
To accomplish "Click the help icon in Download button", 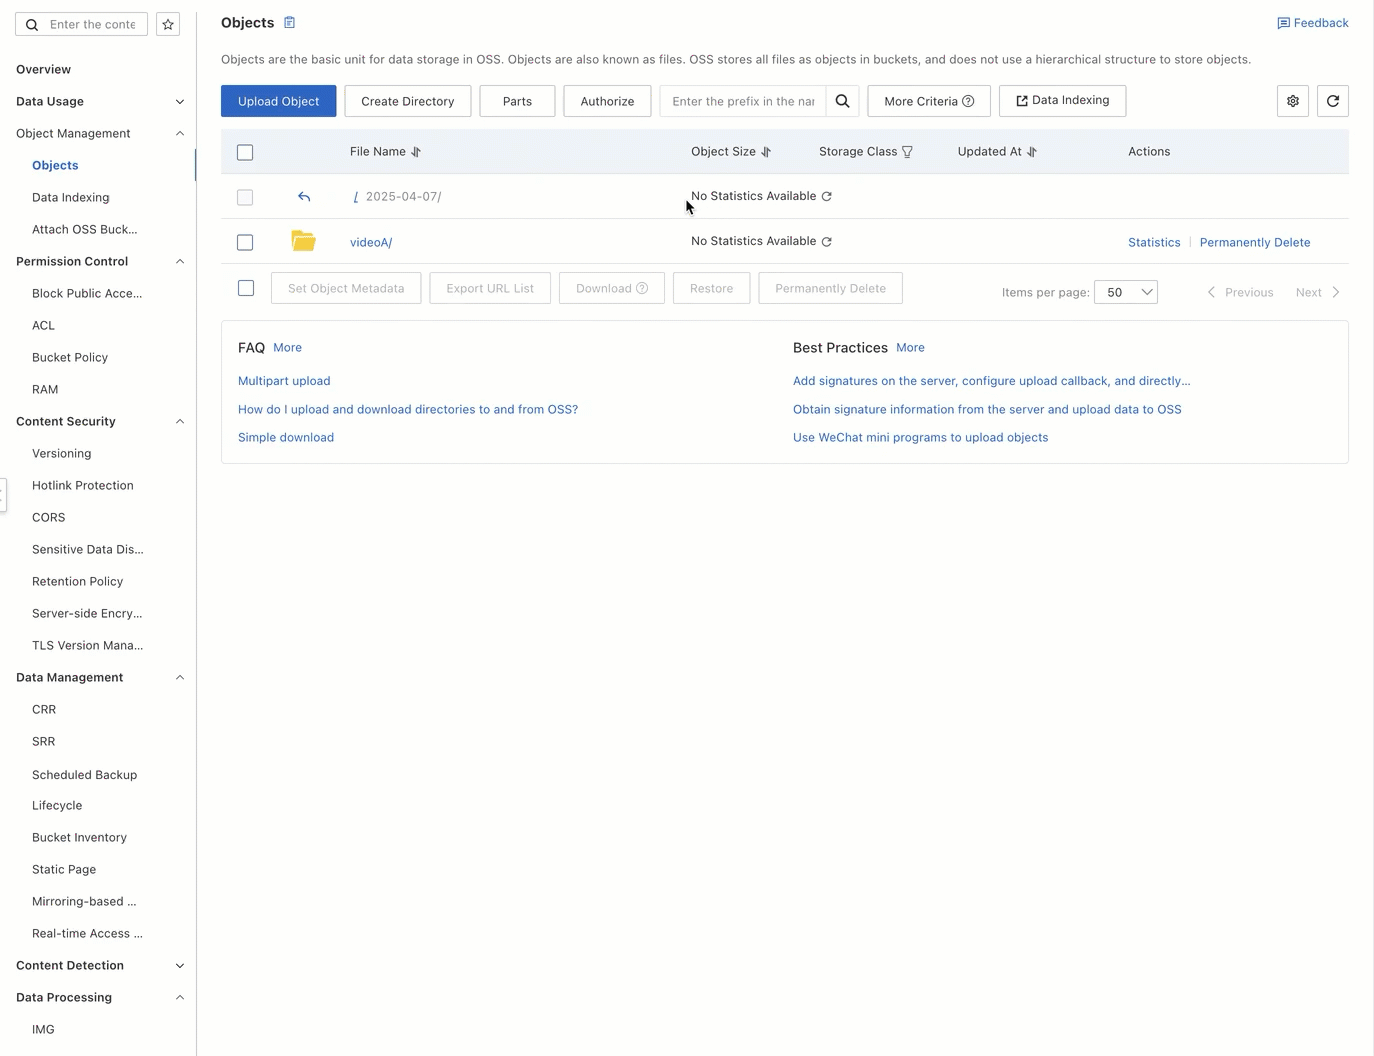I will click(x=642, y=288).
